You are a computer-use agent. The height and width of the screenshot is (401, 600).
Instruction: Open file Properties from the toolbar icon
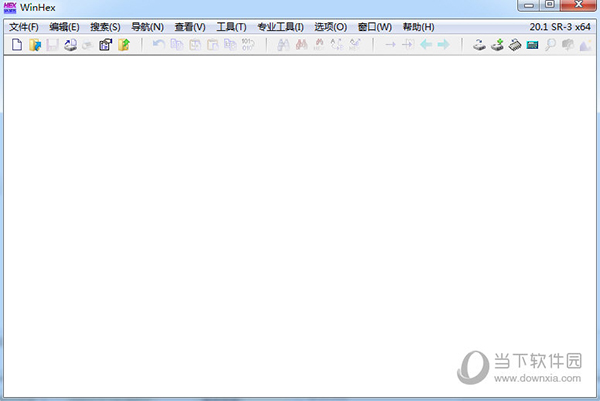pyautogui.click(x=106, y=45)
